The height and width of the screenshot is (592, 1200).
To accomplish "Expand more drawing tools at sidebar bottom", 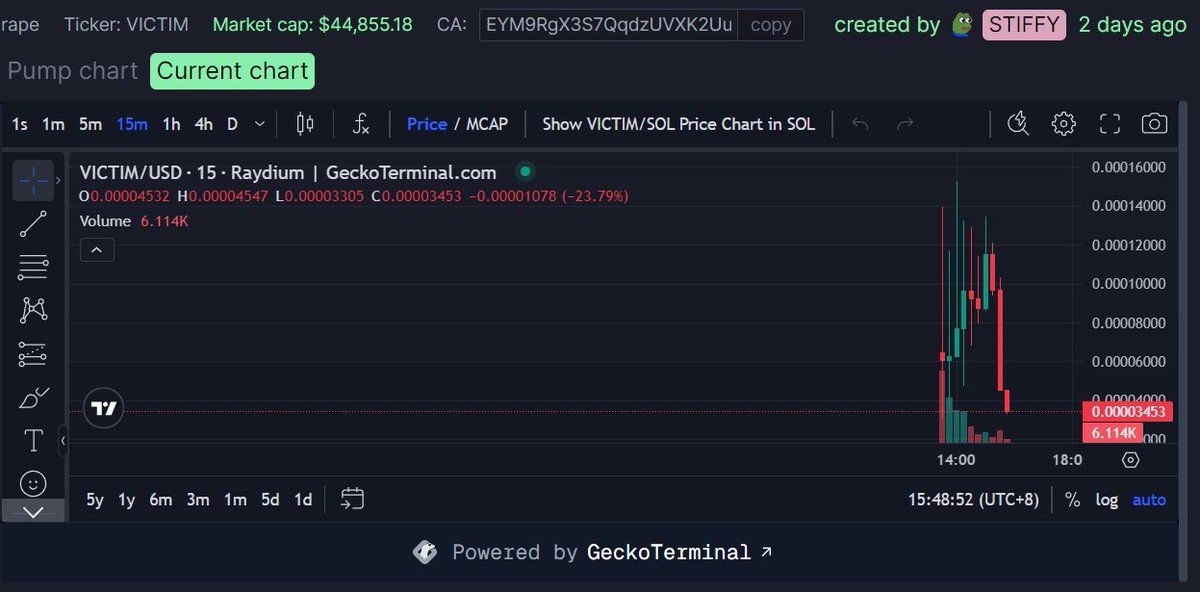I will pos(33,511).
